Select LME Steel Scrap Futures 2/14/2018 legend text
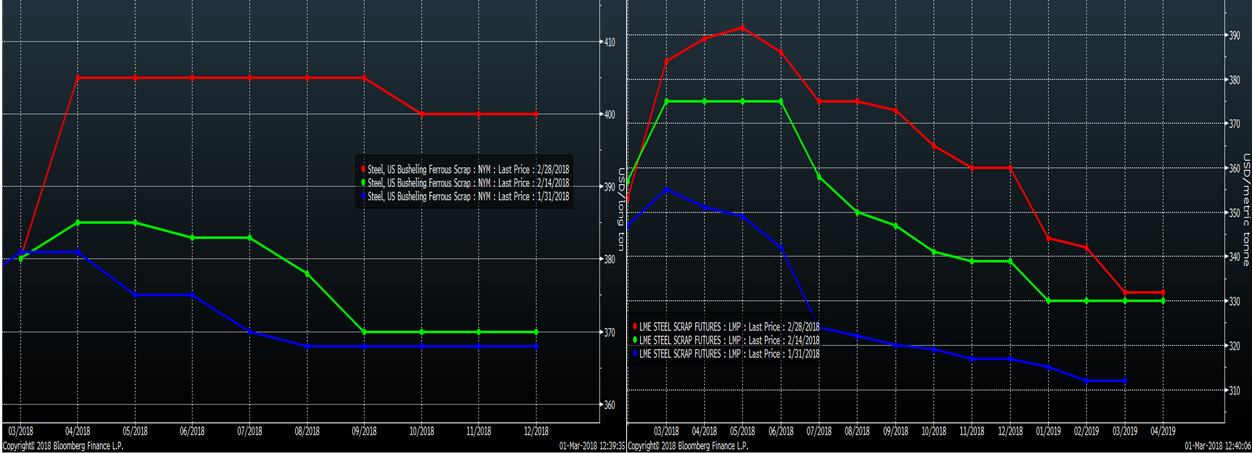Viewport: 1253px width, 453px height. [x=729, y=340]
